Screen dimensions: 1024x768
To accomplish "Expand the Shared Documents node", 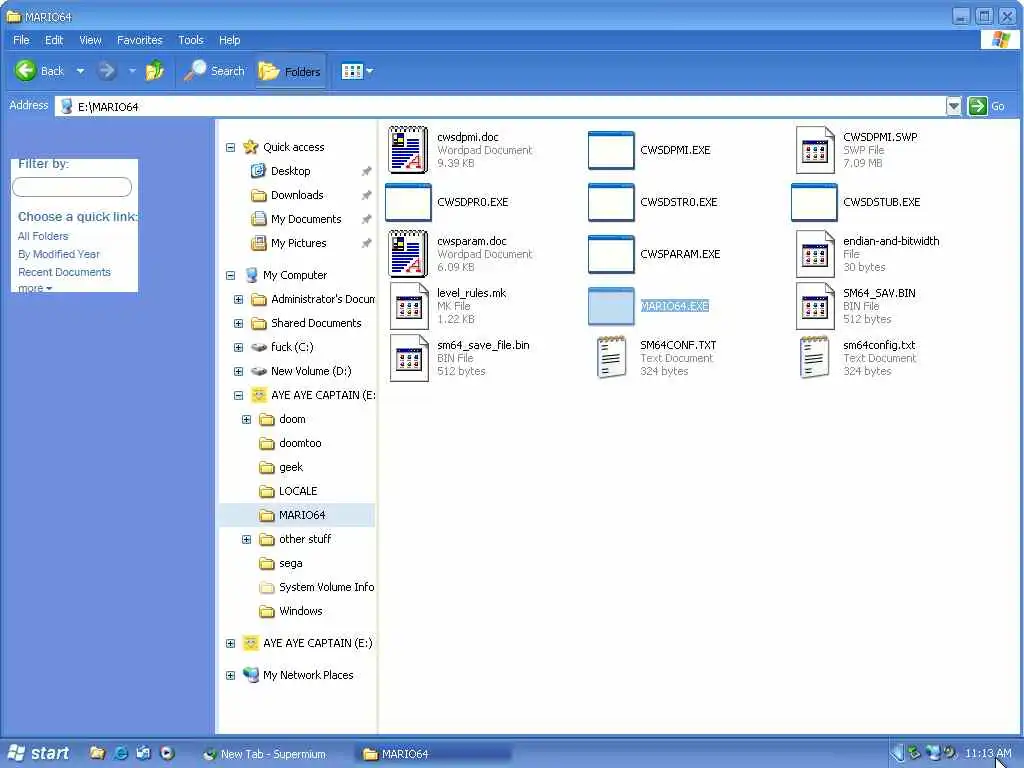I will (238, 324).
